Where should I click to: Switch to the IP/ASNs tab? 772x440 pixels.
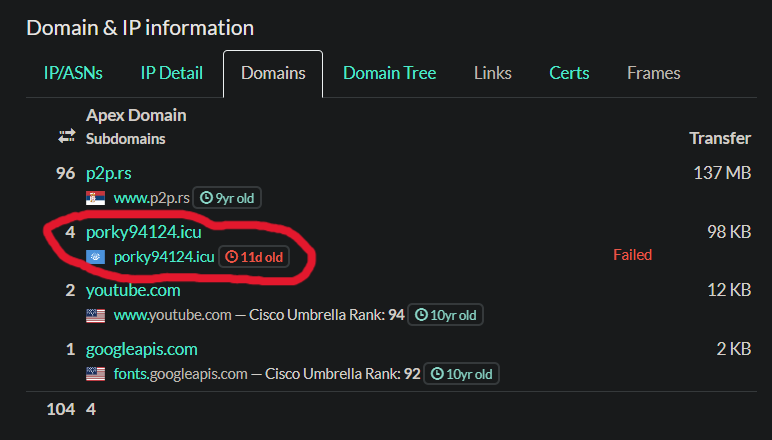[x=73, y=73]
